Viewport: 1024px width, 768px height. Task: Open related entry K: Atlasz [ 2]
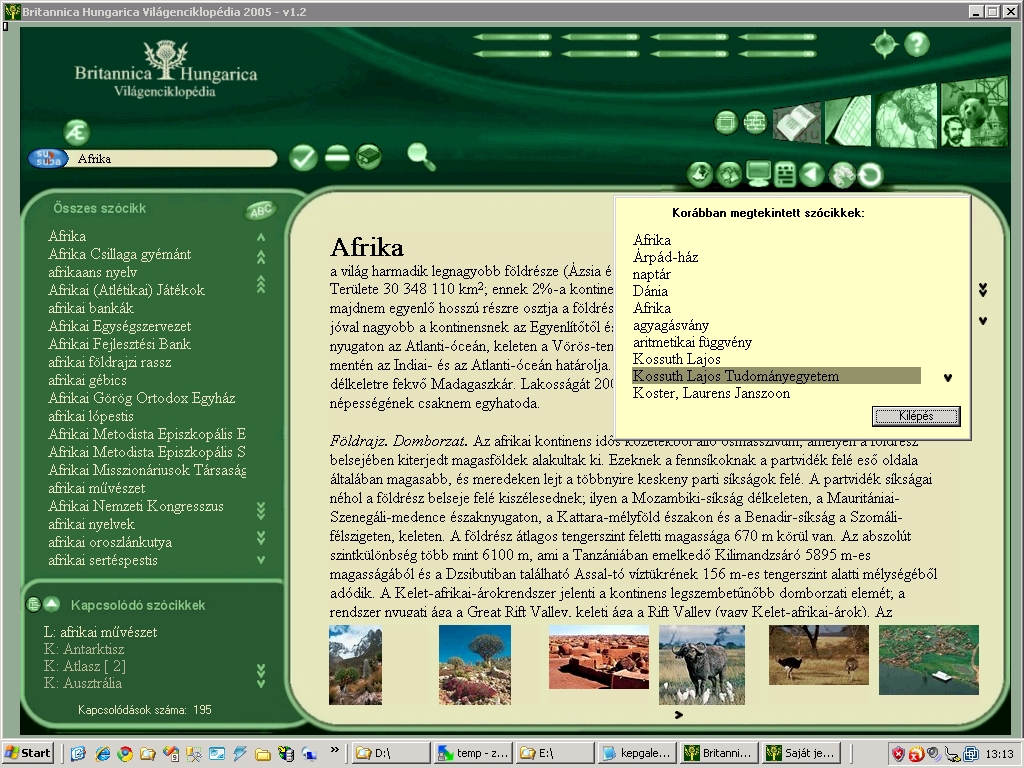point(85,666)
